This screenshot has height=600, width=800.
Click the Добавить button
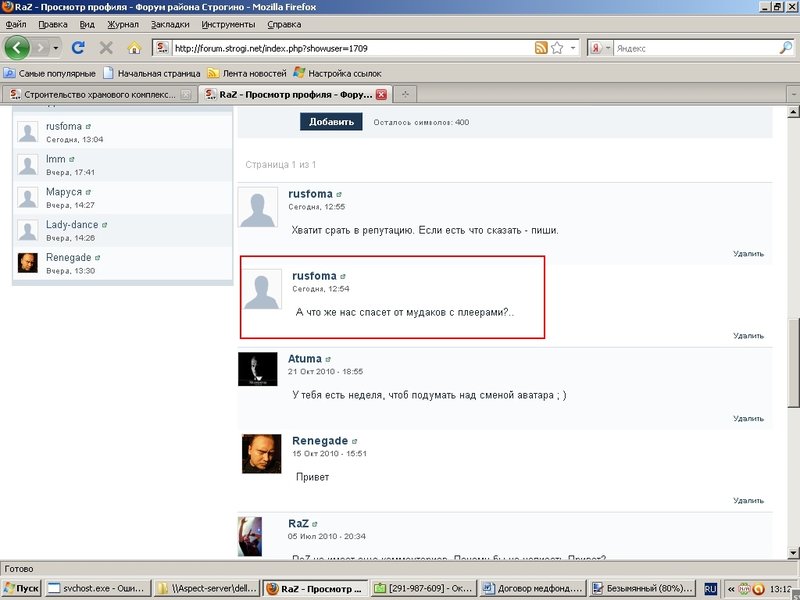(x=331, y=122)
